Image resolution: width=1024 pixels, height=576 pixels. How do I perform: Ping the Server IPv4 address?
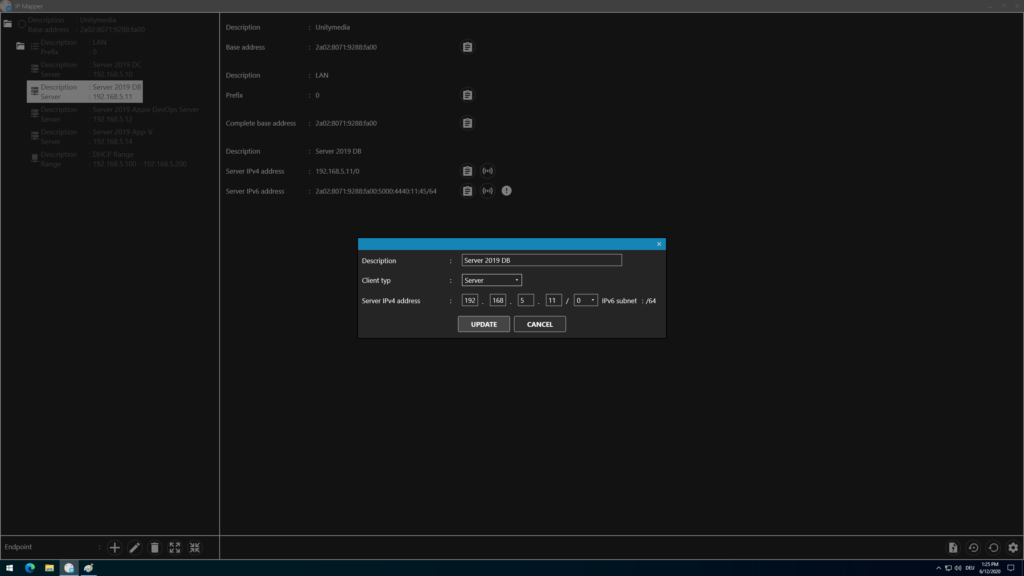(x=487, y=171)
